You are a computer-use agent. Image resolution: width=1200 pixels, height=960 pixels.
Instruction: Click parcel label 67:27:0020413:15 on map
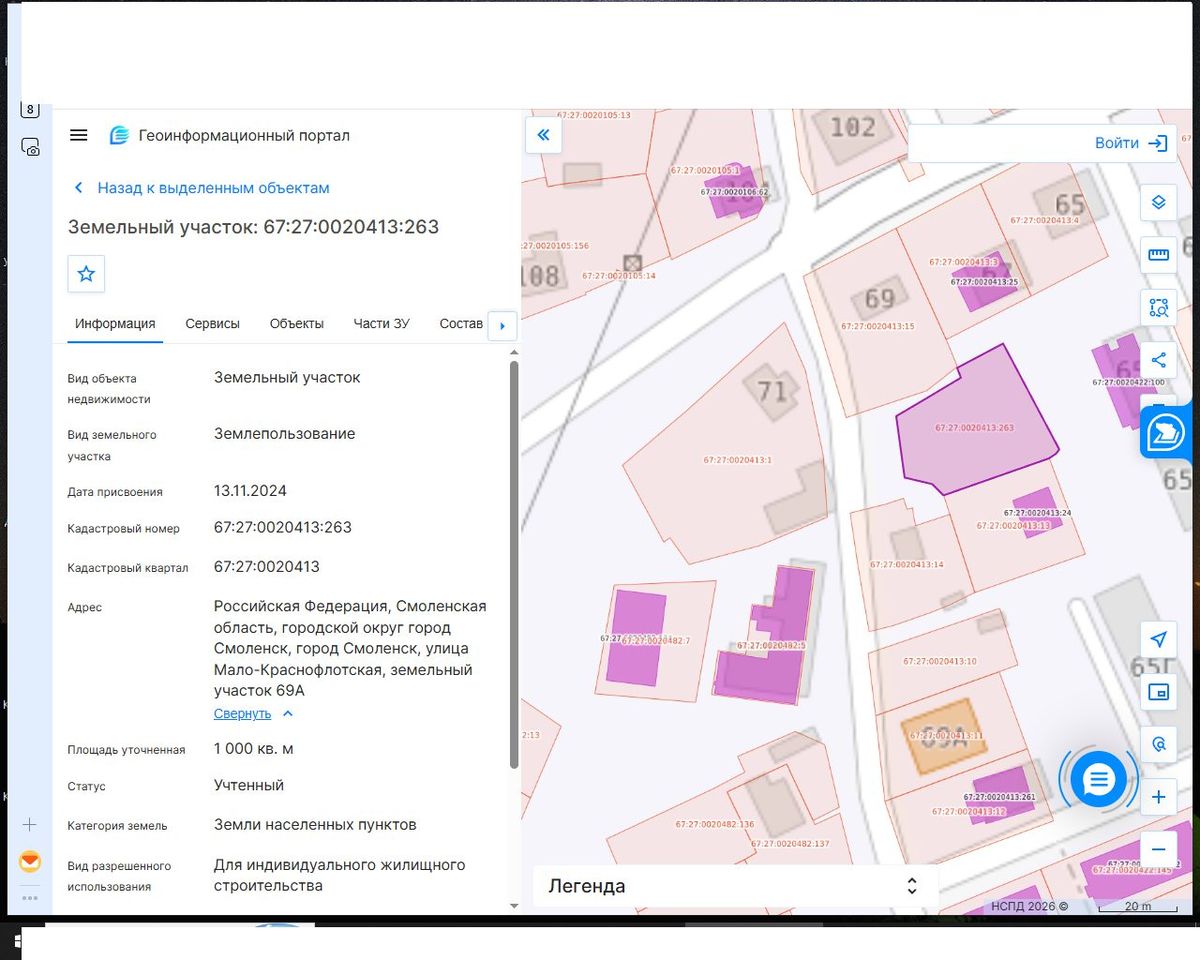point(877,326)
